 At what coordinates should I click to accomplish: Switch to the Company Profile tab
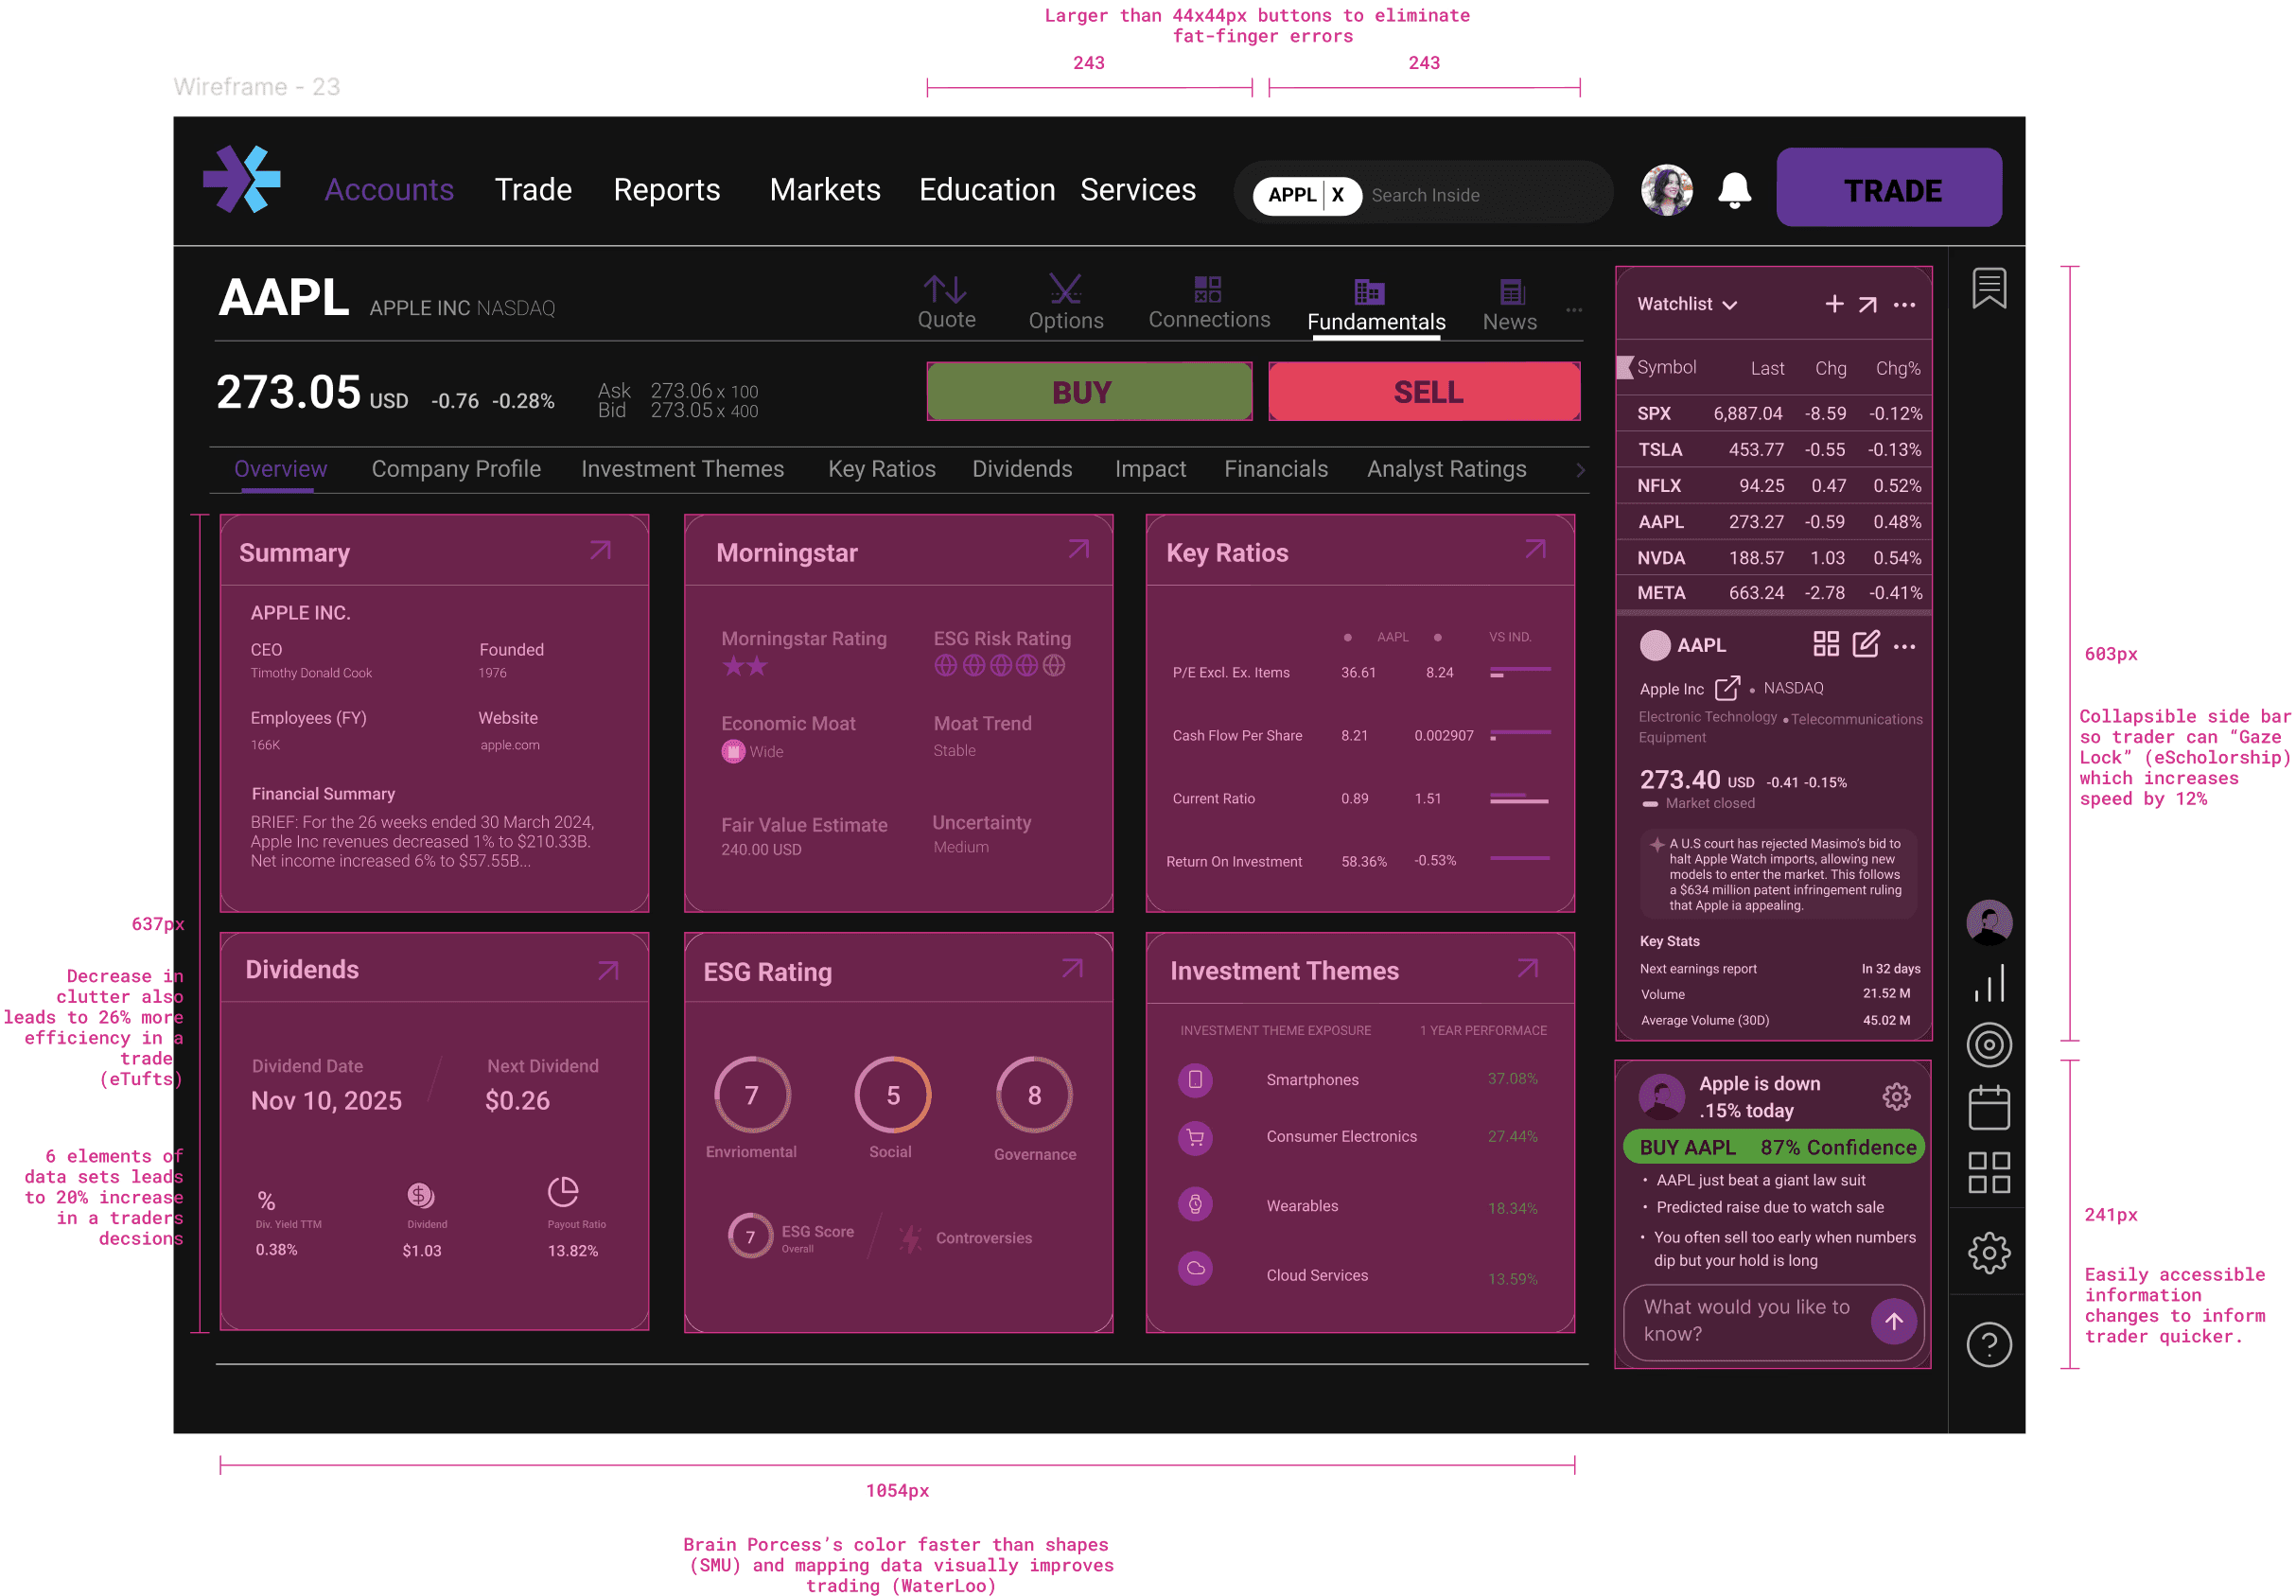(456, 469)
